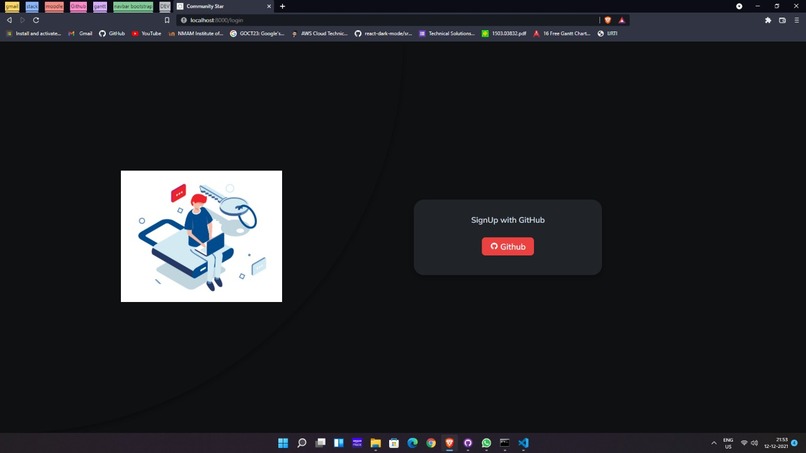Switch to the gantt pinned tab
The width and height of the screenshot is (806, 453).
100,7
